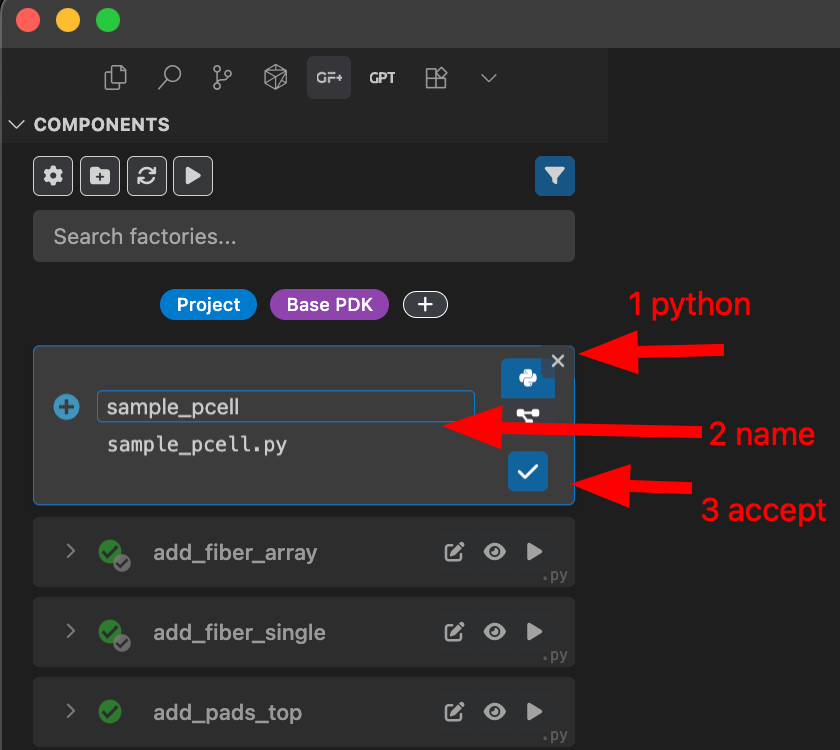Create new folder in Components panel
This screenshot has width=840, height=750.
coord(99,175)
